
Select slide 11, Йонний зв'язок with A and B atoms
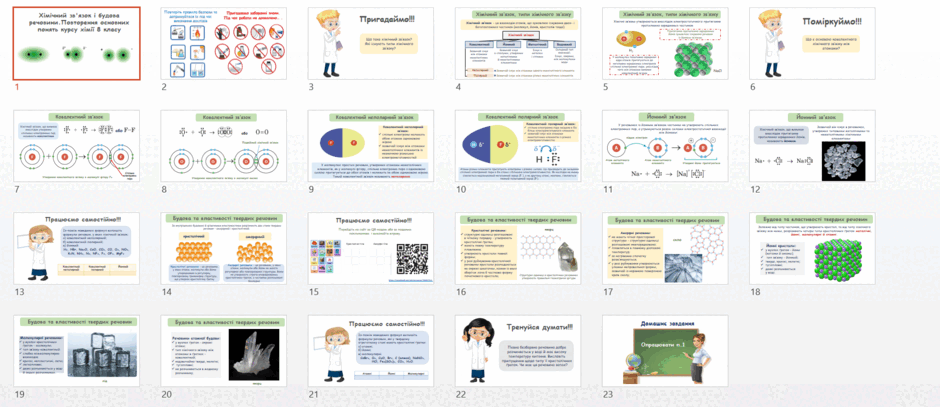(665, 146)
